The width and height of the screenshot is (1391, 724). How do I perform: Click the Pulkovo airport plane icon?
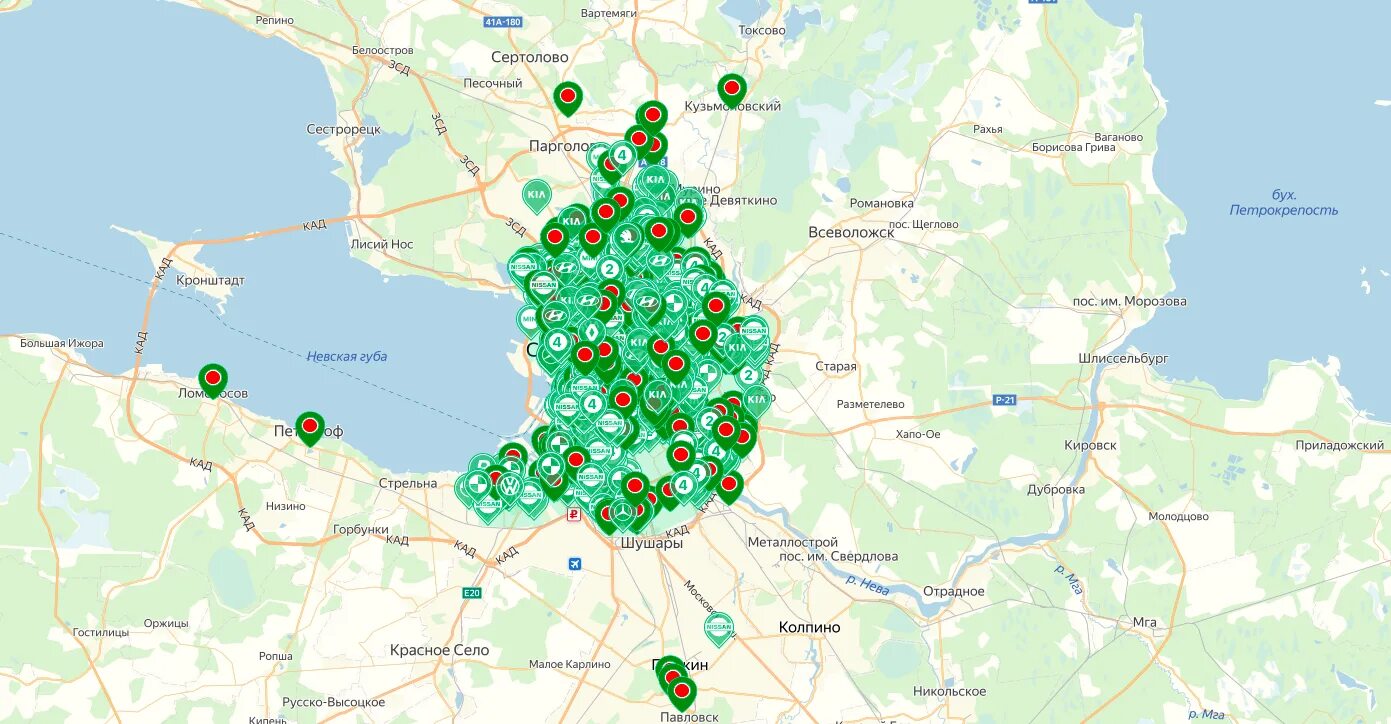coord(574,564)
